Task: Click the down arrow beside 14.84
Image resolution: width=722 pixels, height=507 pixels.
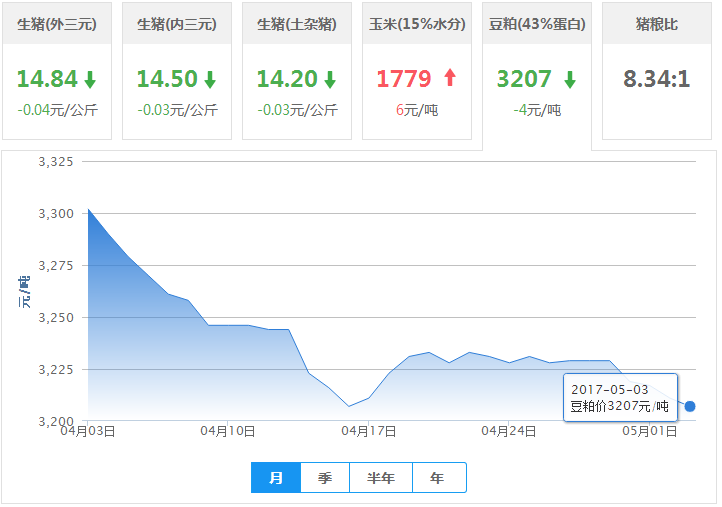Action: (90, 79)
